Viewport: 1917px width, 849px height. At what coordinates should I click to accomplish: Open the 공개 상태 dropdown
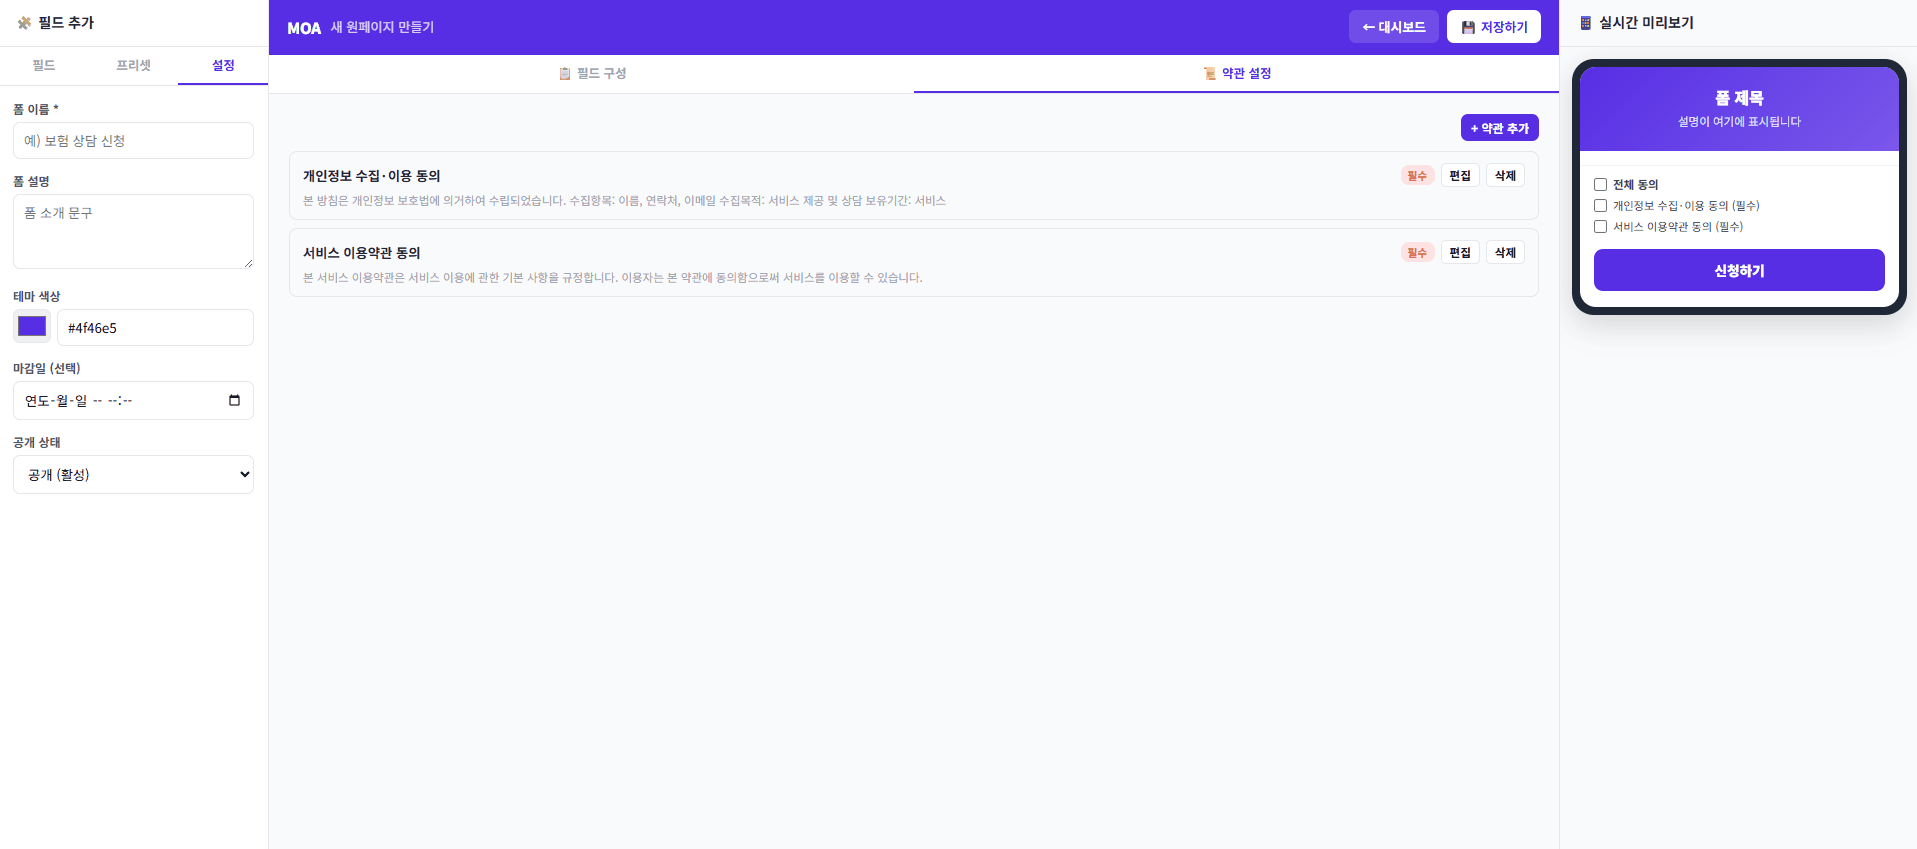pos(133,475)
